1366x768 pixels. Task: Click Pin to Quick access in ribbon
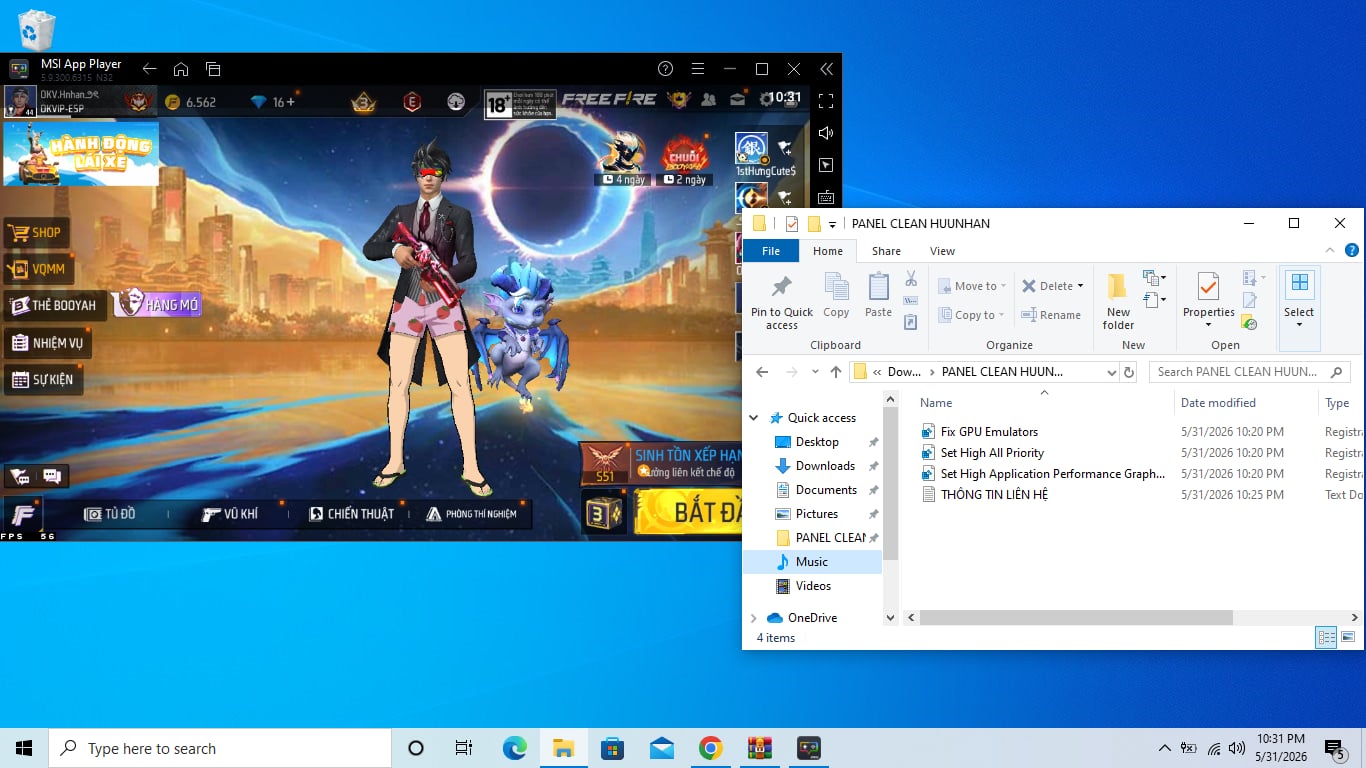pos(782,301)
